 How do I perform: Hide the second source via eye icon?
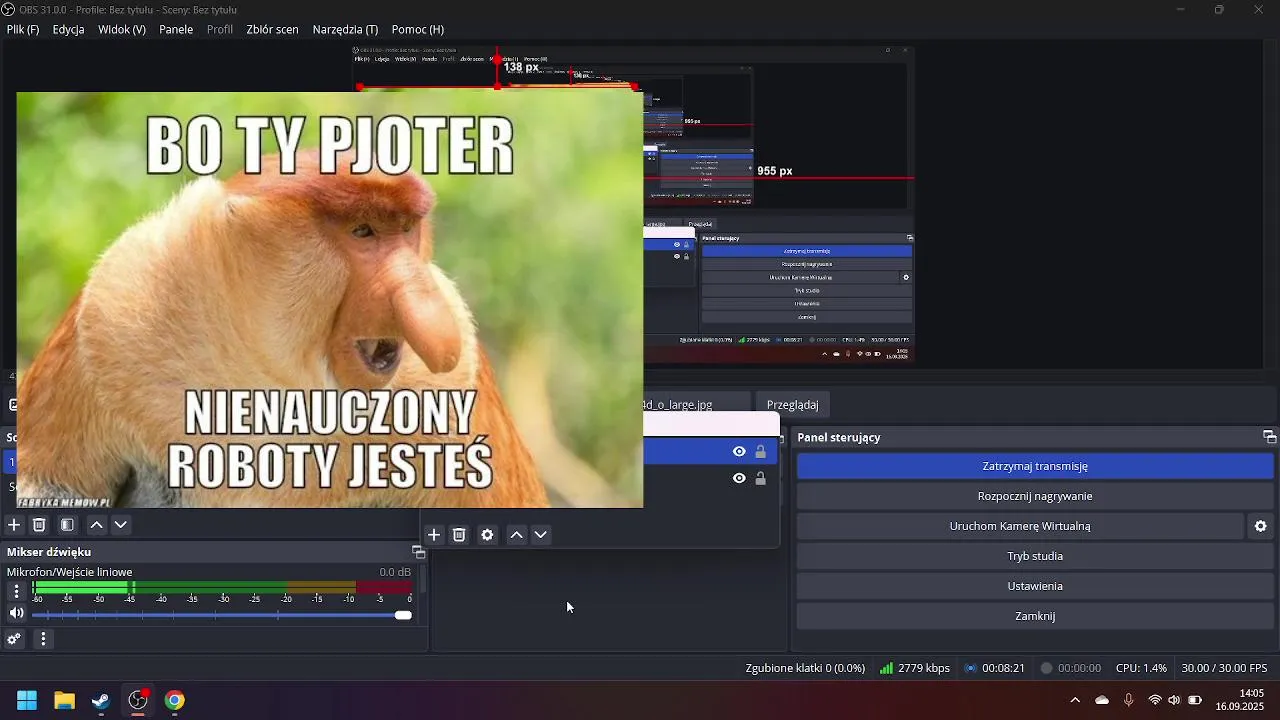pyautogui.click(x=739, y=479)
